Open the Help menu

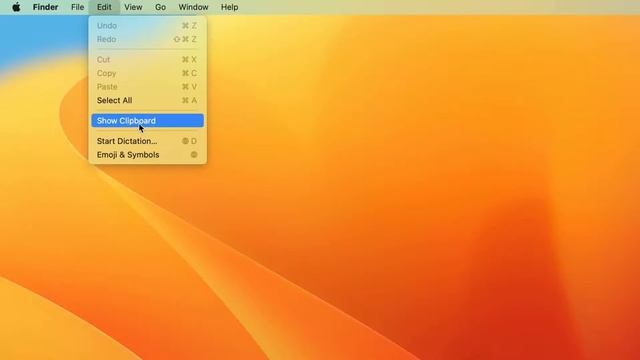[x=229, y=7]
